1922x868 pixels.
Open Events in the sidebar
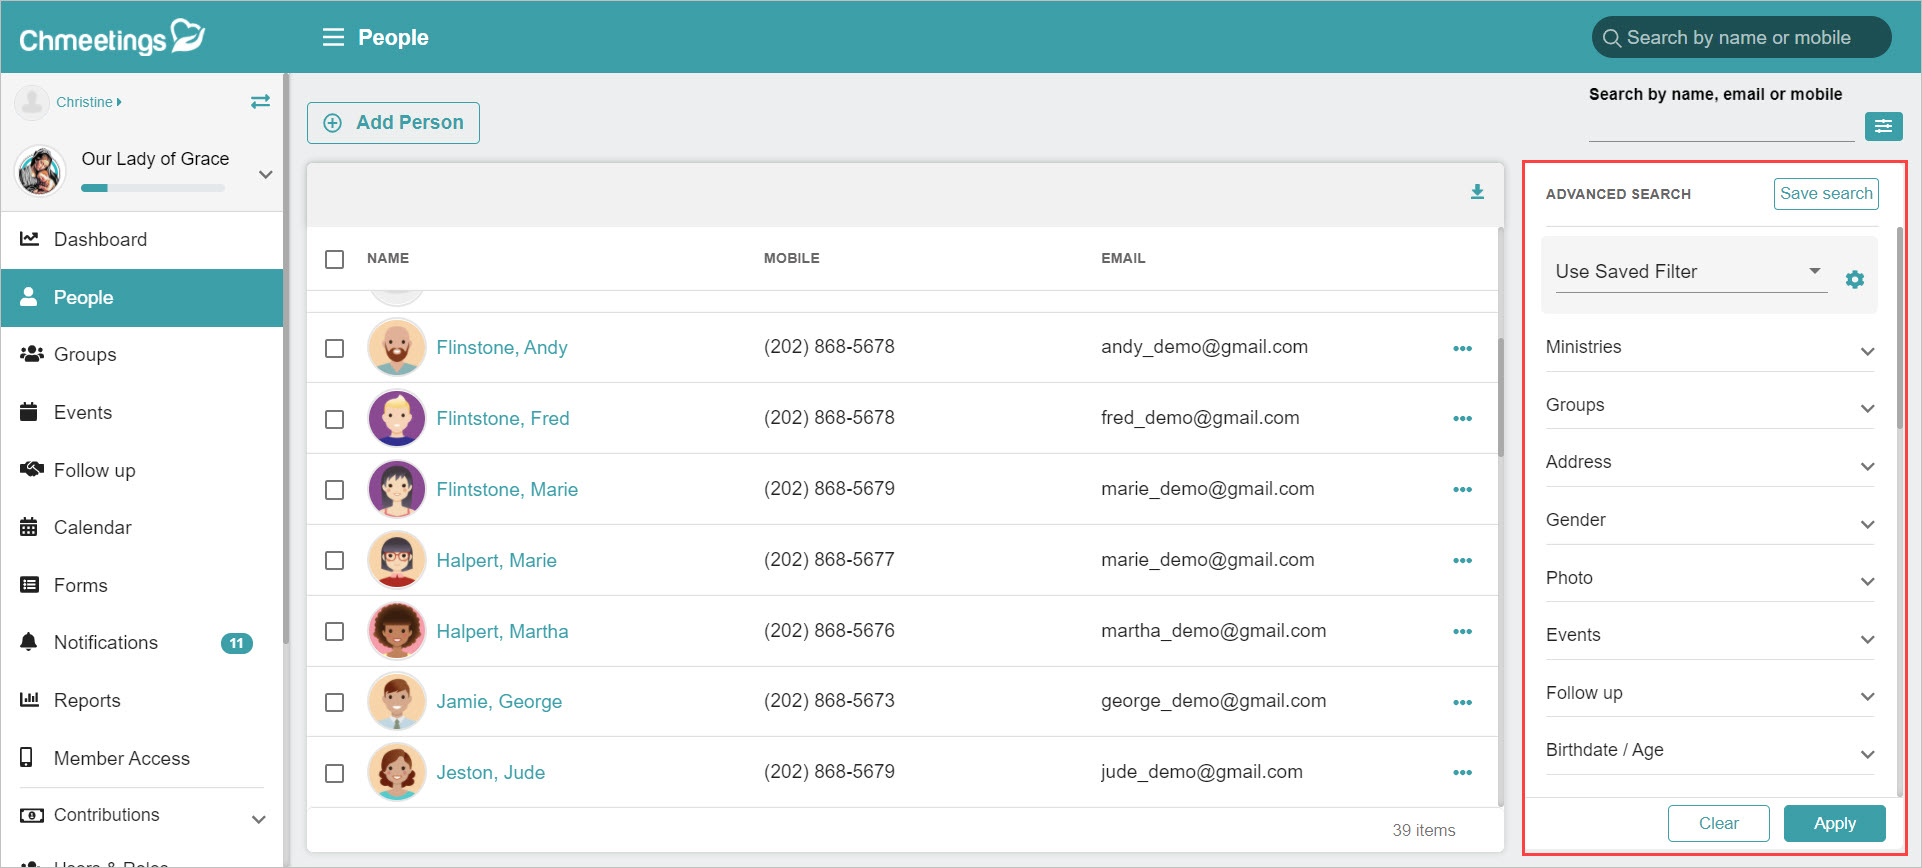142,412
